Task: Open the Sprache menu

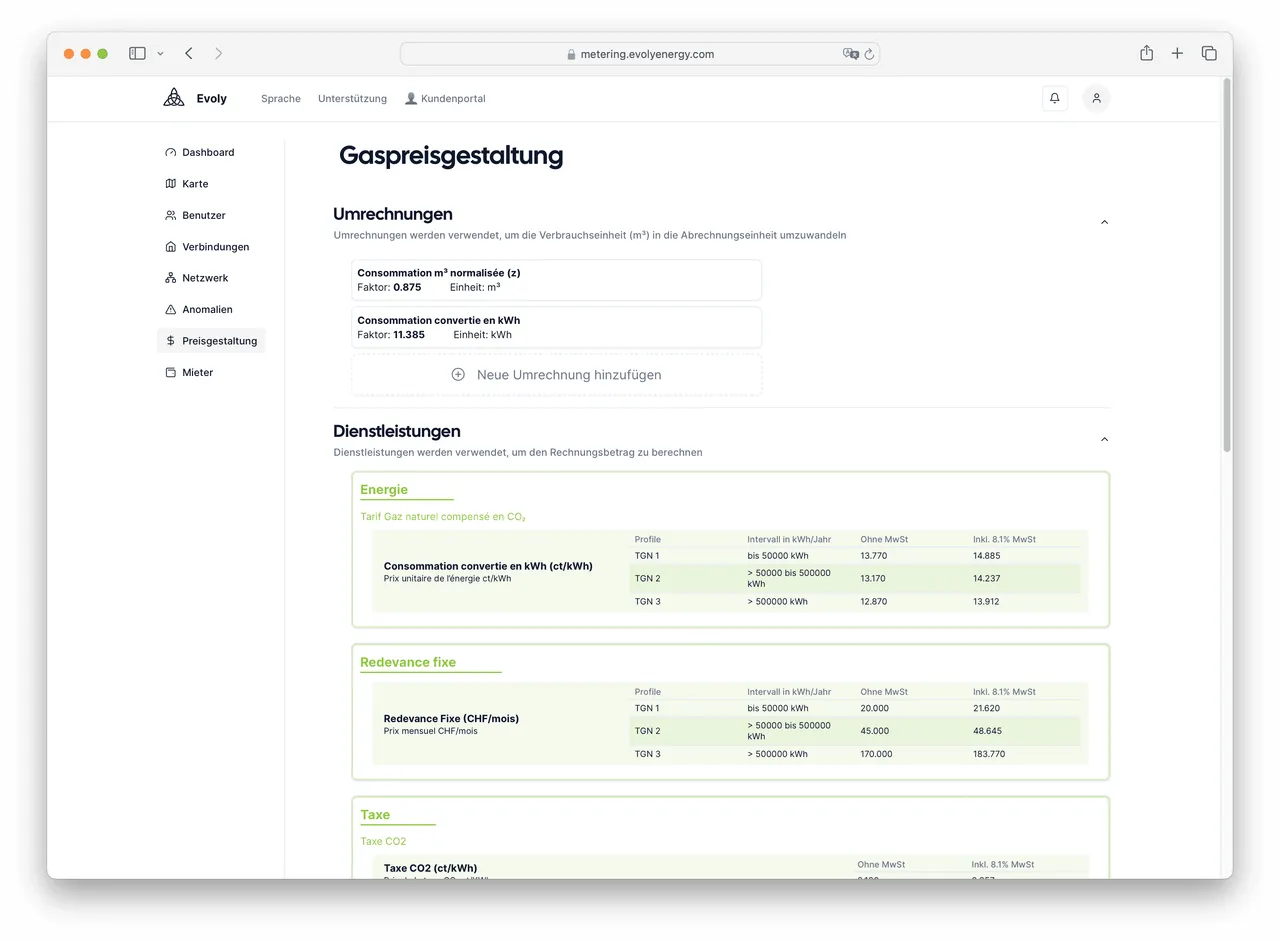Action: click(x=281, y=99)
